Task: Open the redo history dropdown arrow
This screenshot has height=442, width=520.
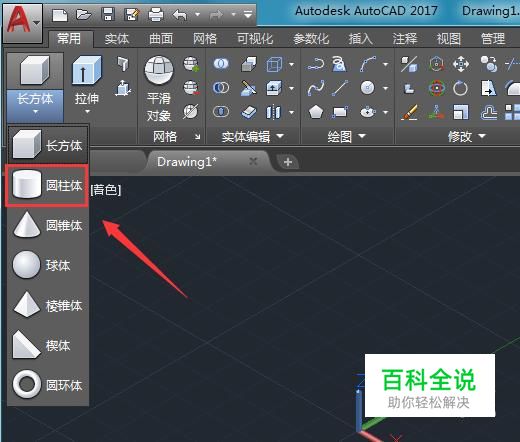Action: click(x=233, y=14)
